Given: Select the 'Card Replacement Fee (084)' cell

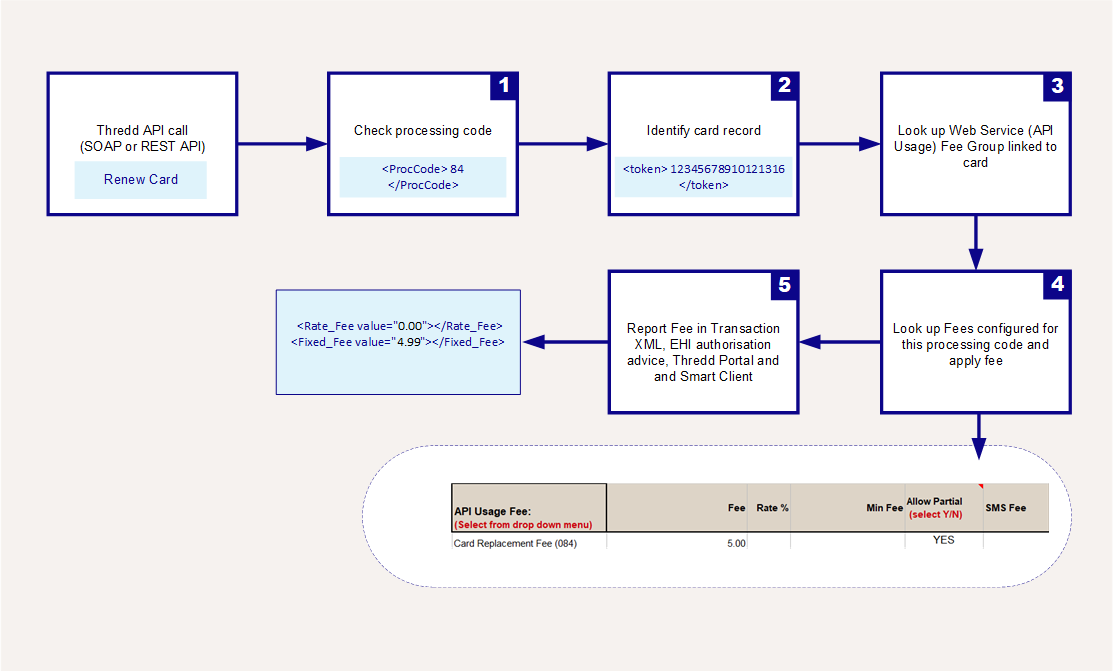Looking at the screenshot, I should [x=515, y=543].
